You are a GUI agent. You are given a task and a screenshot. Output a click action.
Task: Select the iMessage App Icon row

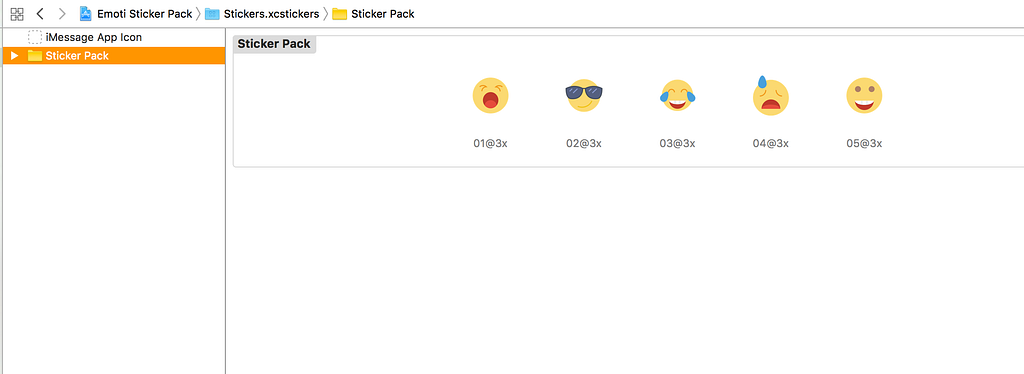[x=114, y=38]
